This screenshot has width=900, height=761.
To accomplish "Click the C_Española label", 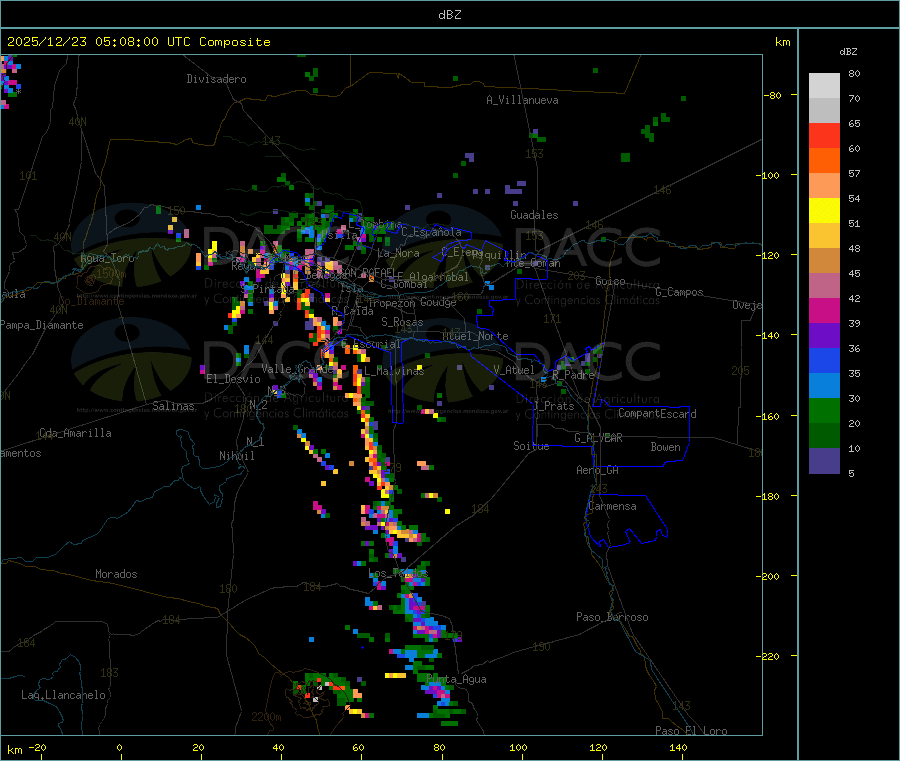I will [x=431, y=232].
